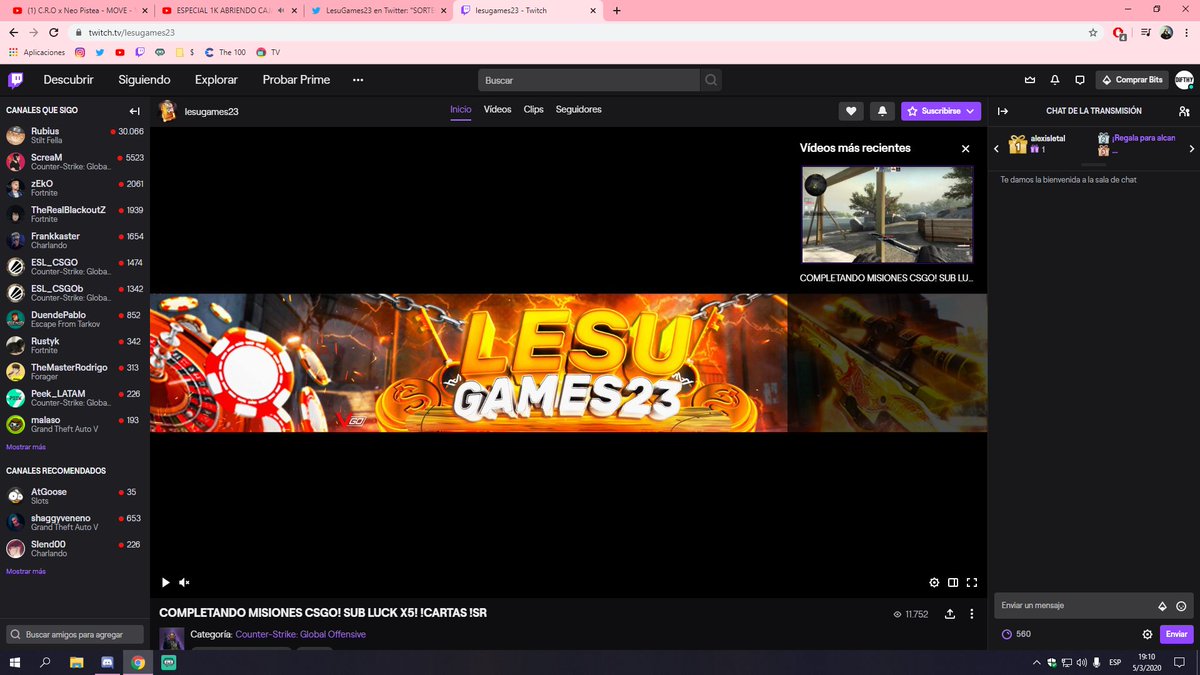This screenshot has width=1200, height=675.
Task: Click the Enviar chat button
Action: point(1177,634)
